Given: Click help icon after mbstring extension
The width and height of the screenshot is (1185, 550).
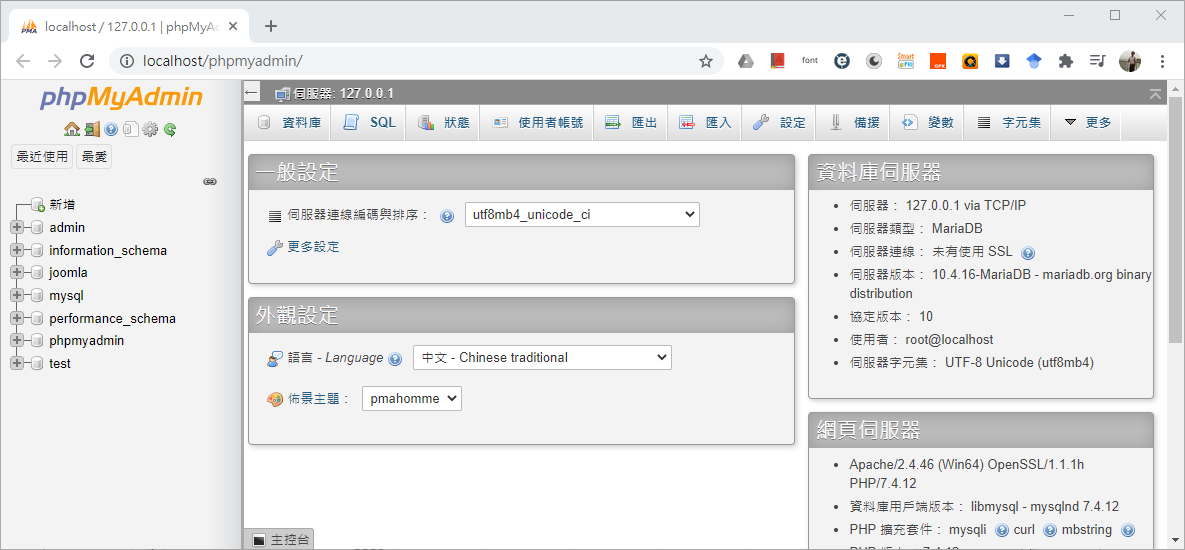Looking at the screenshot, I should [x=1128, y=530].
